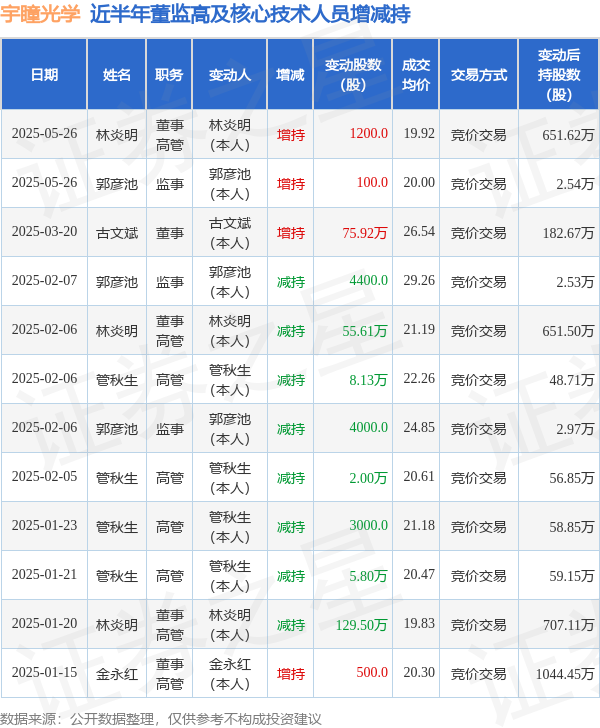The height and width of the screenshot is (728, 600).
Task: Click the date 2025-02-05
Action: pos(44,476)
